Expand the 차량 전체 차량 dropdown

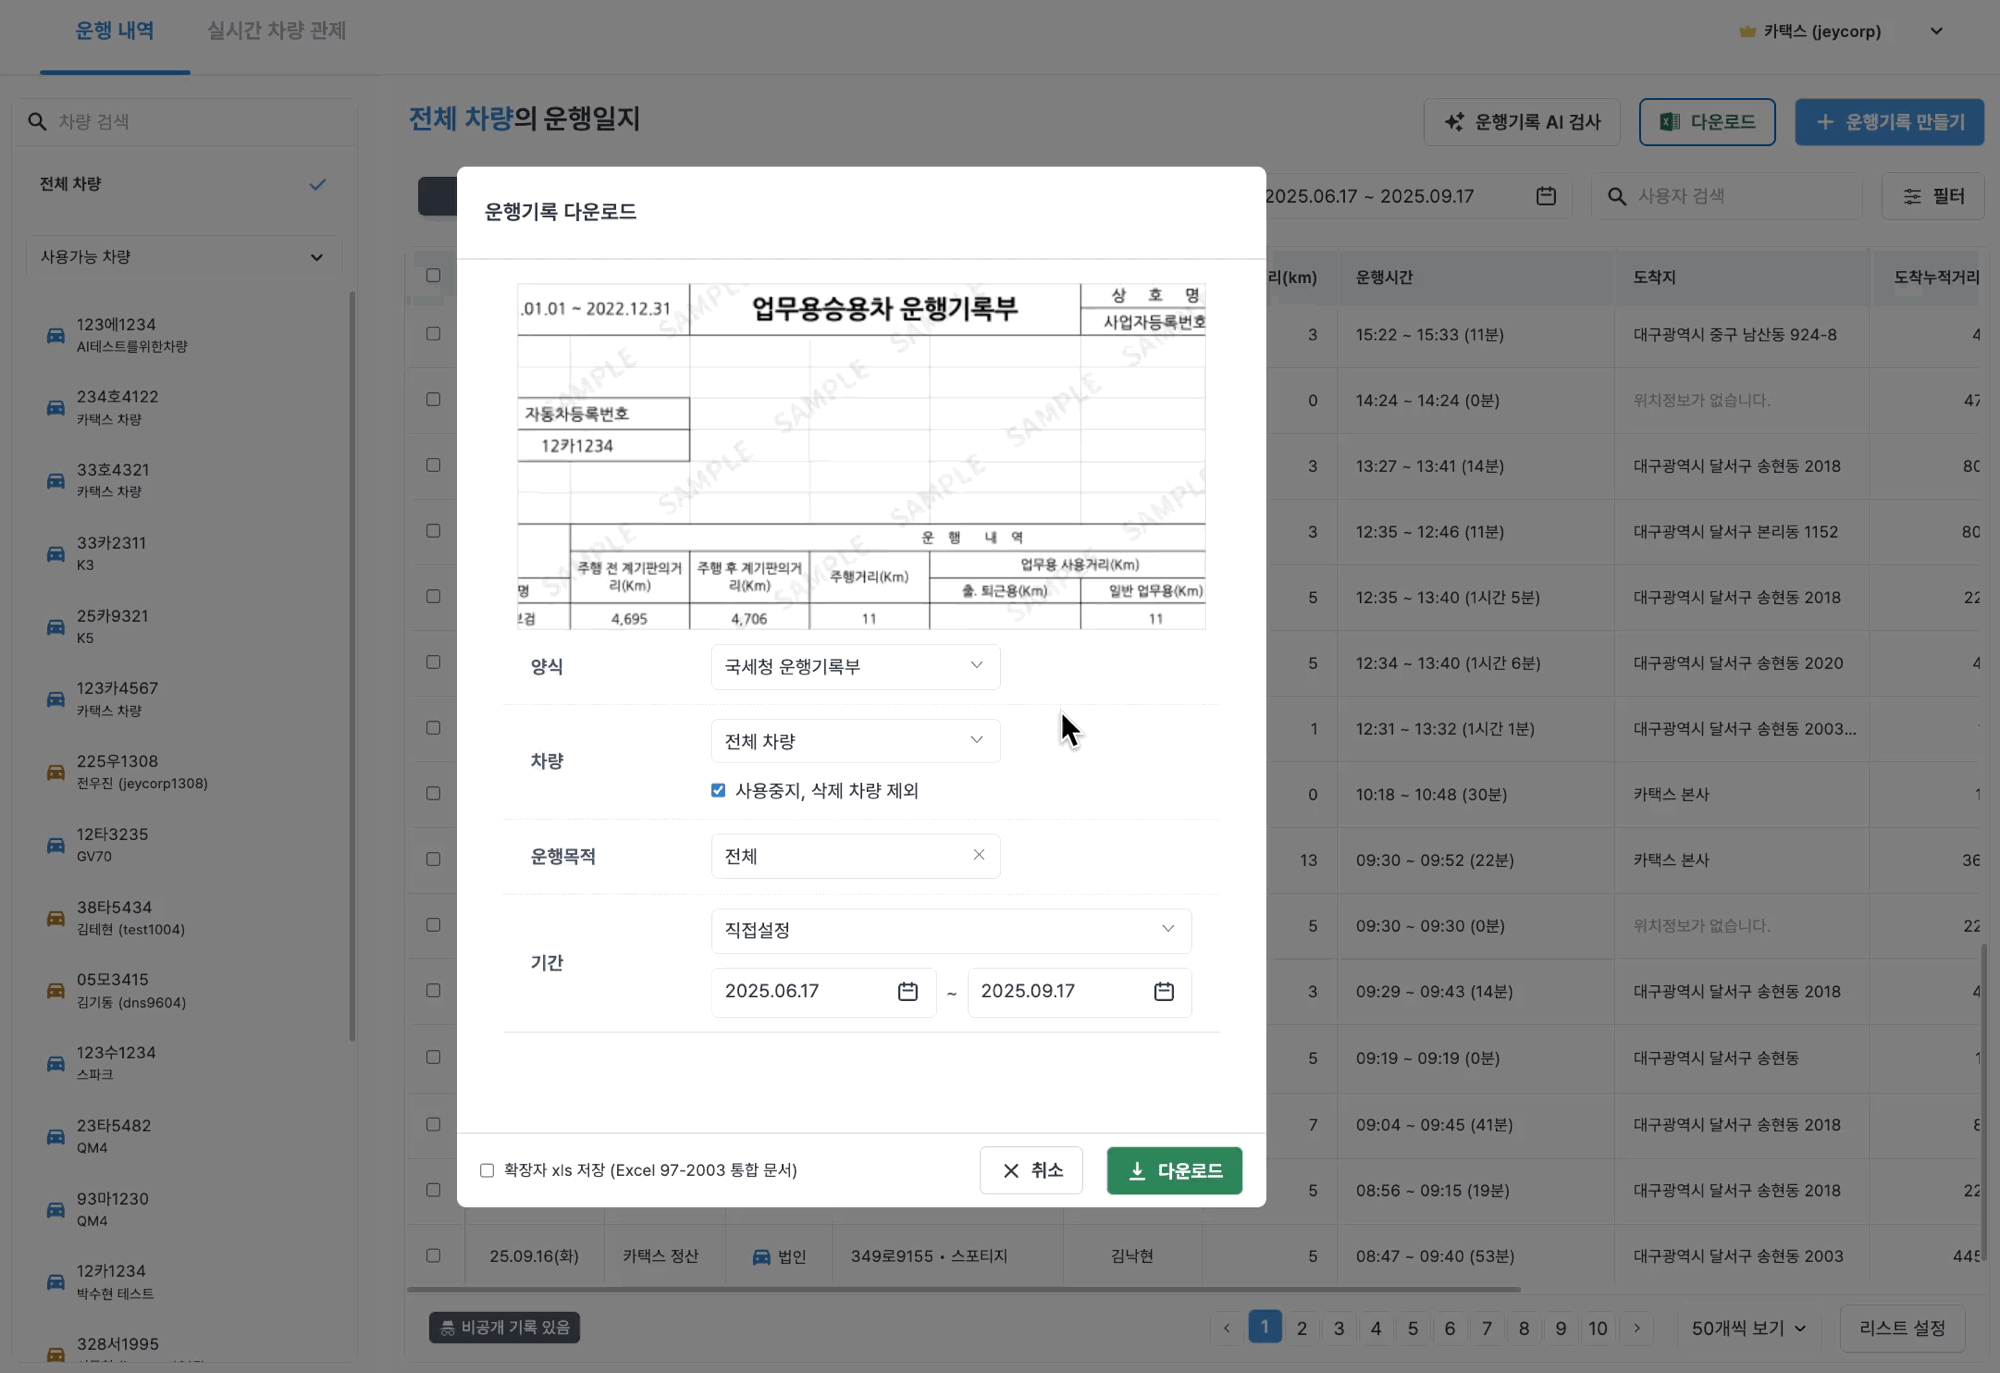(855, 741)
